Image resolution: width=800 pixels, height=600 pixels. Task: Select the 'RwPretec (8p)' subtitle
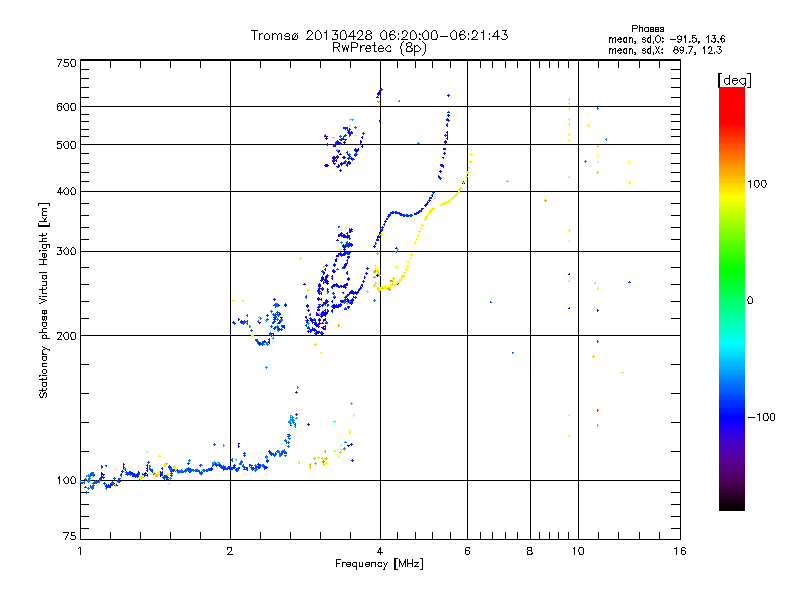379,48
